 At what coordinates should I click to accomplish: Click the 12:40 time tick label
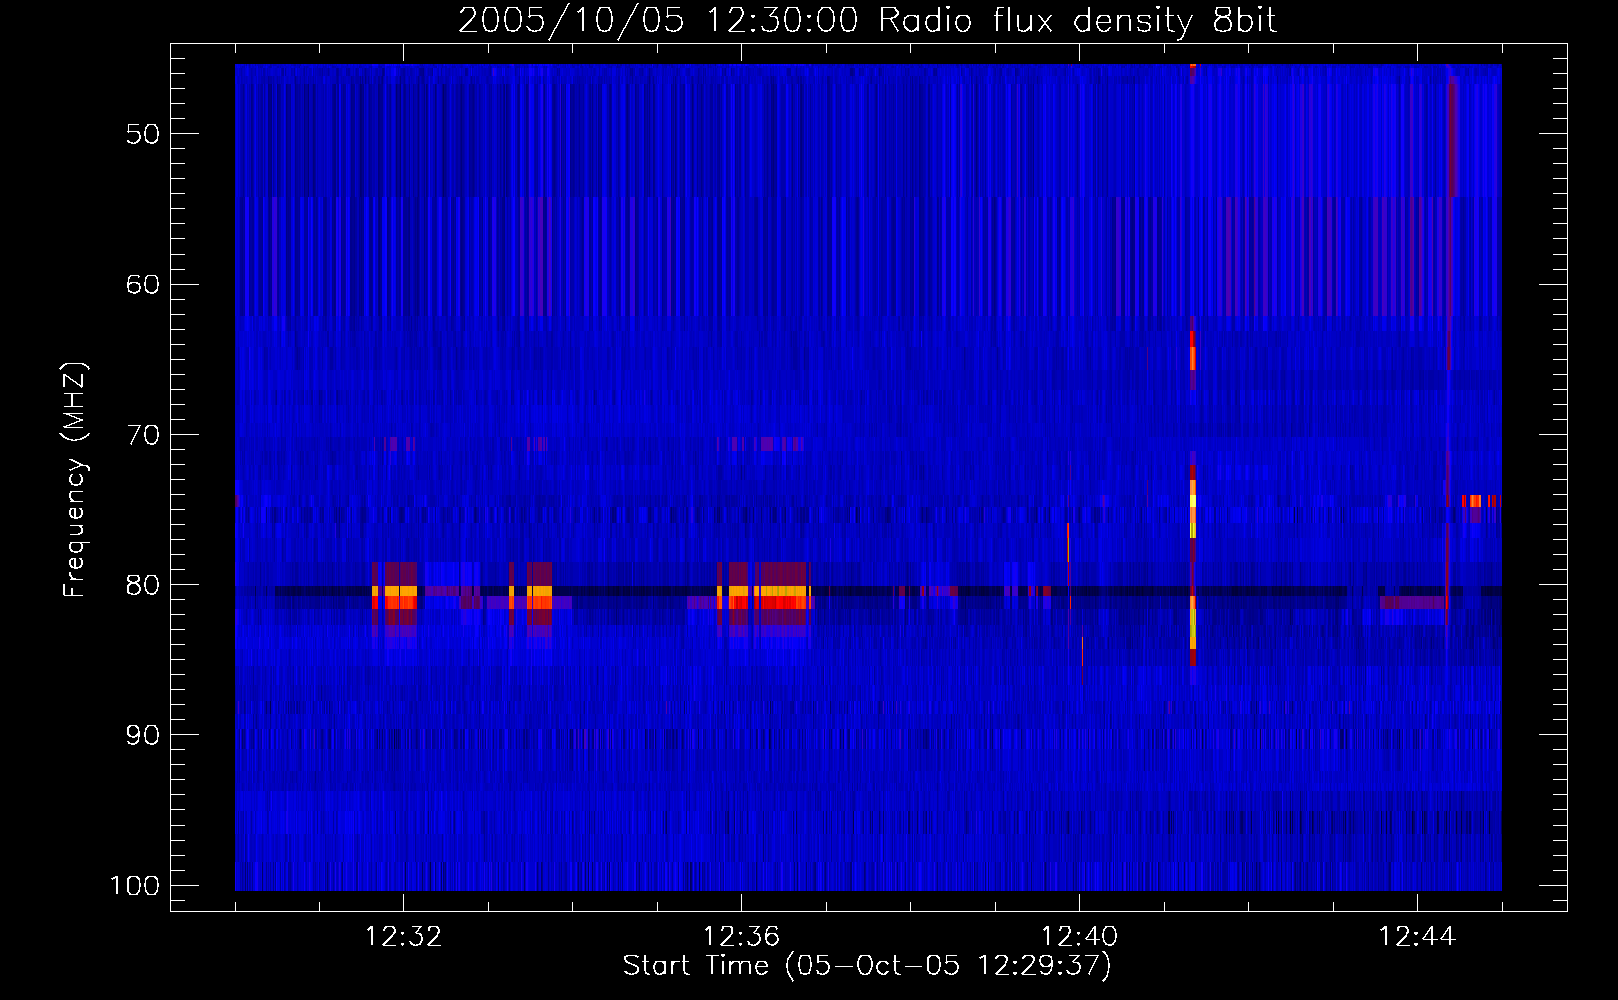point(1079,937)
